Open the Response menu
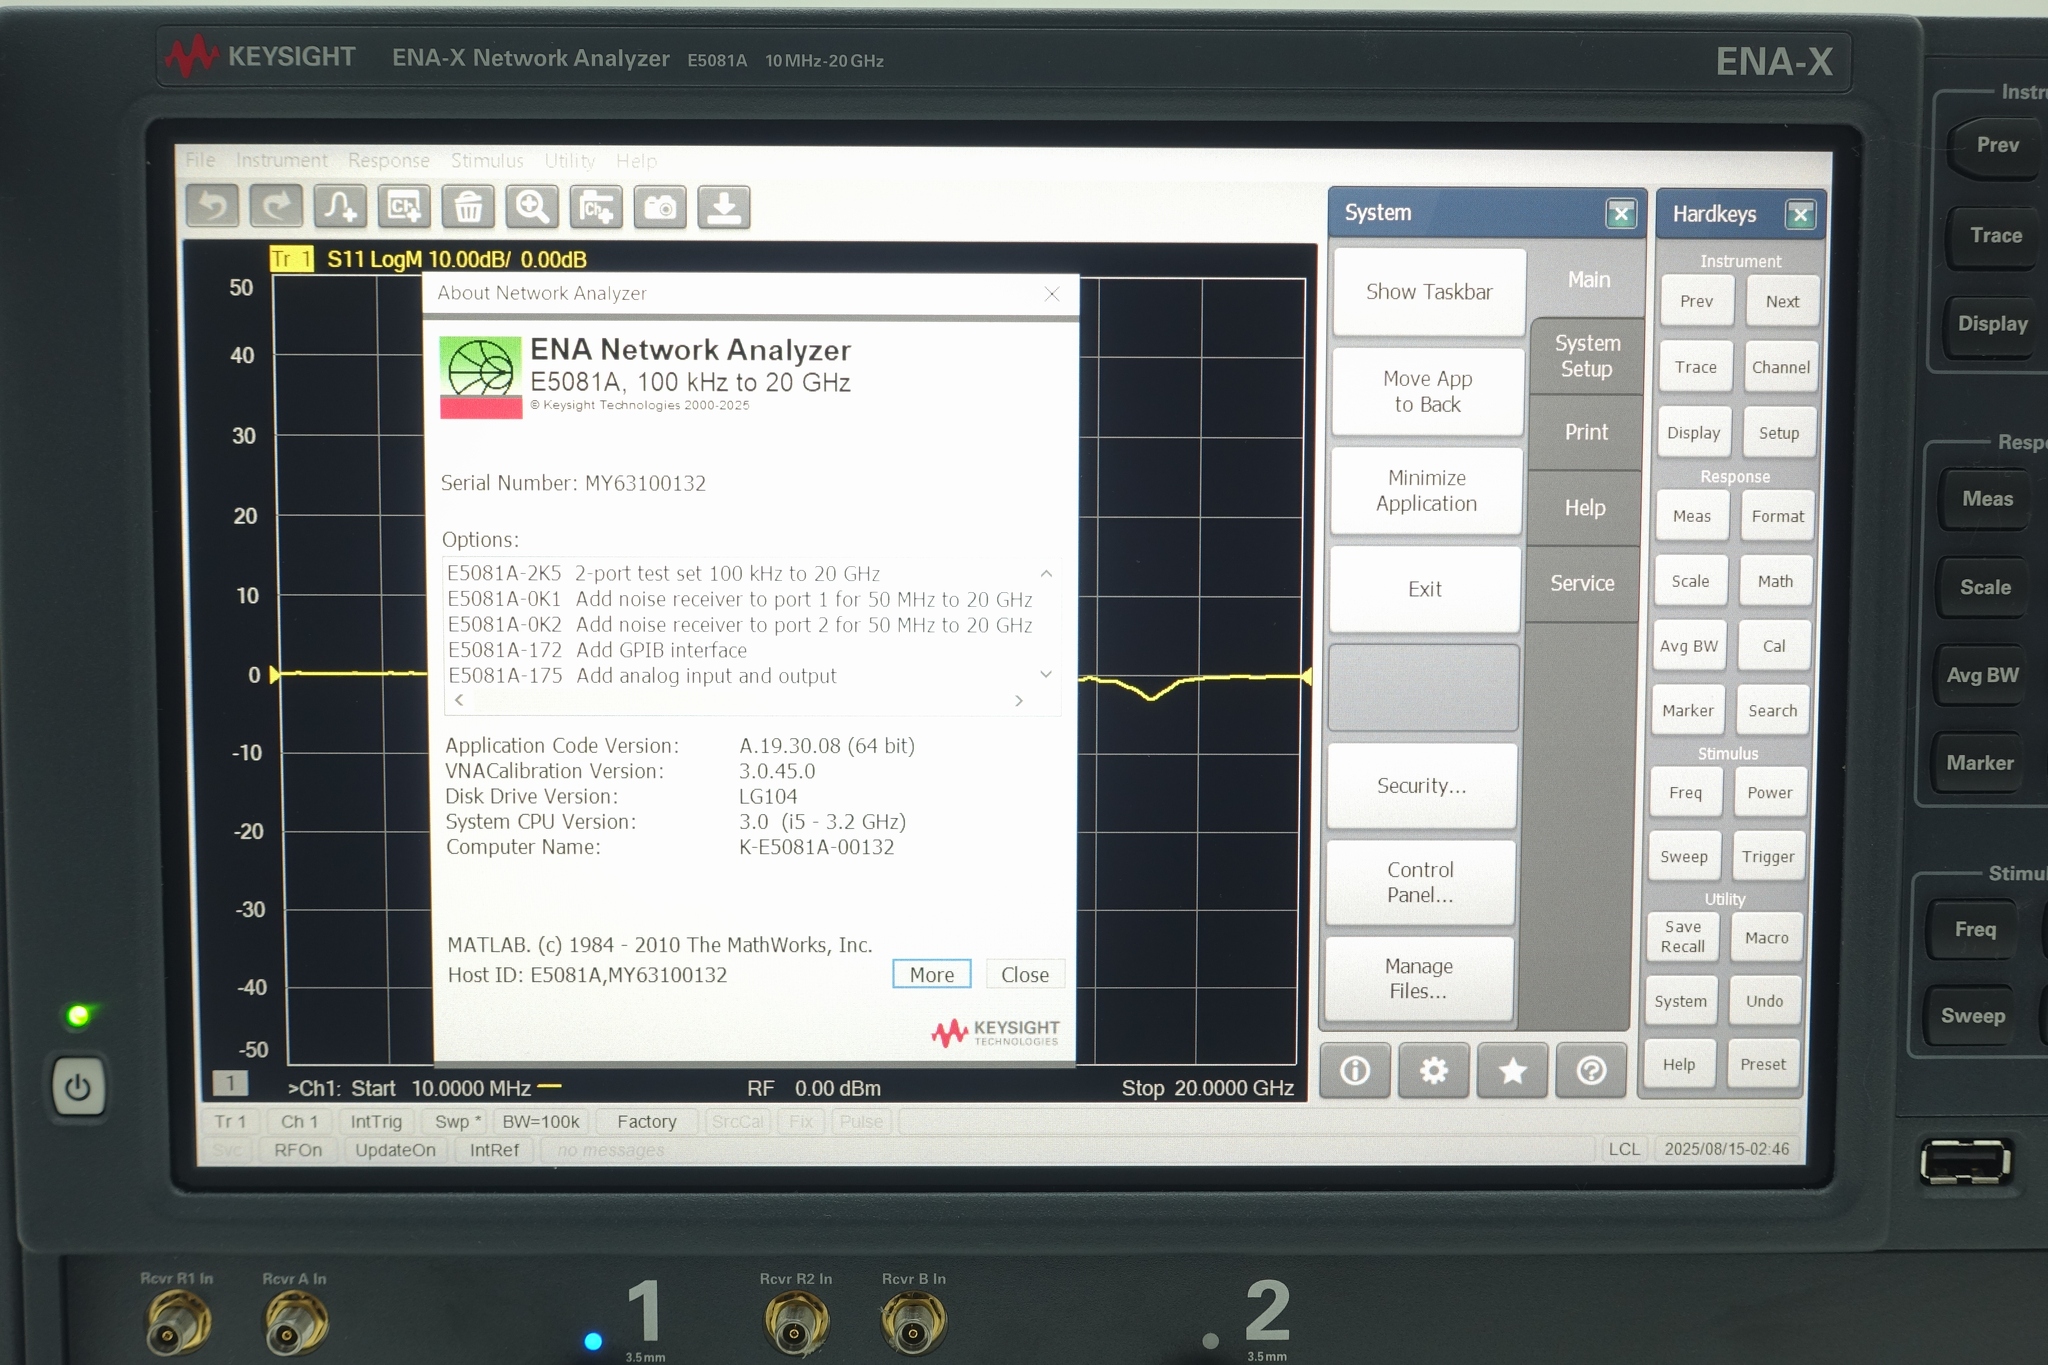The width and height of the screenshot is (2048, 1365). click(x=389, y=160)
